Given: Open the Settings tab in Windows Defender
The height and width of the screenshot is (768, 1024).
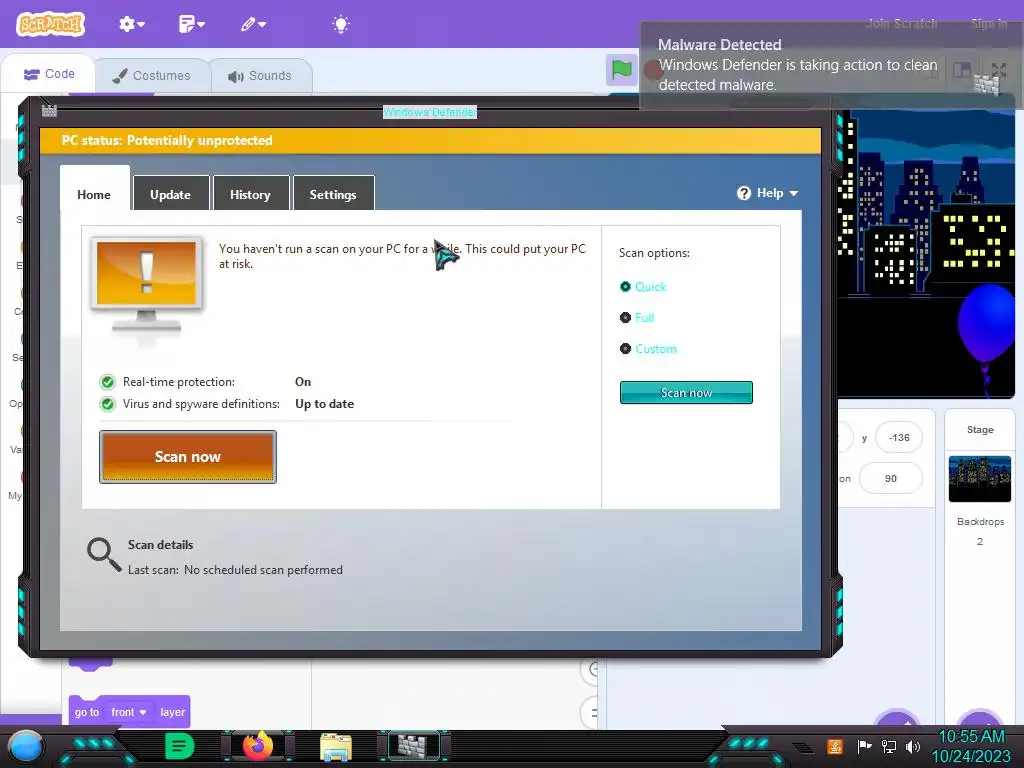Looking at the screenshot, I should (333, 195).
